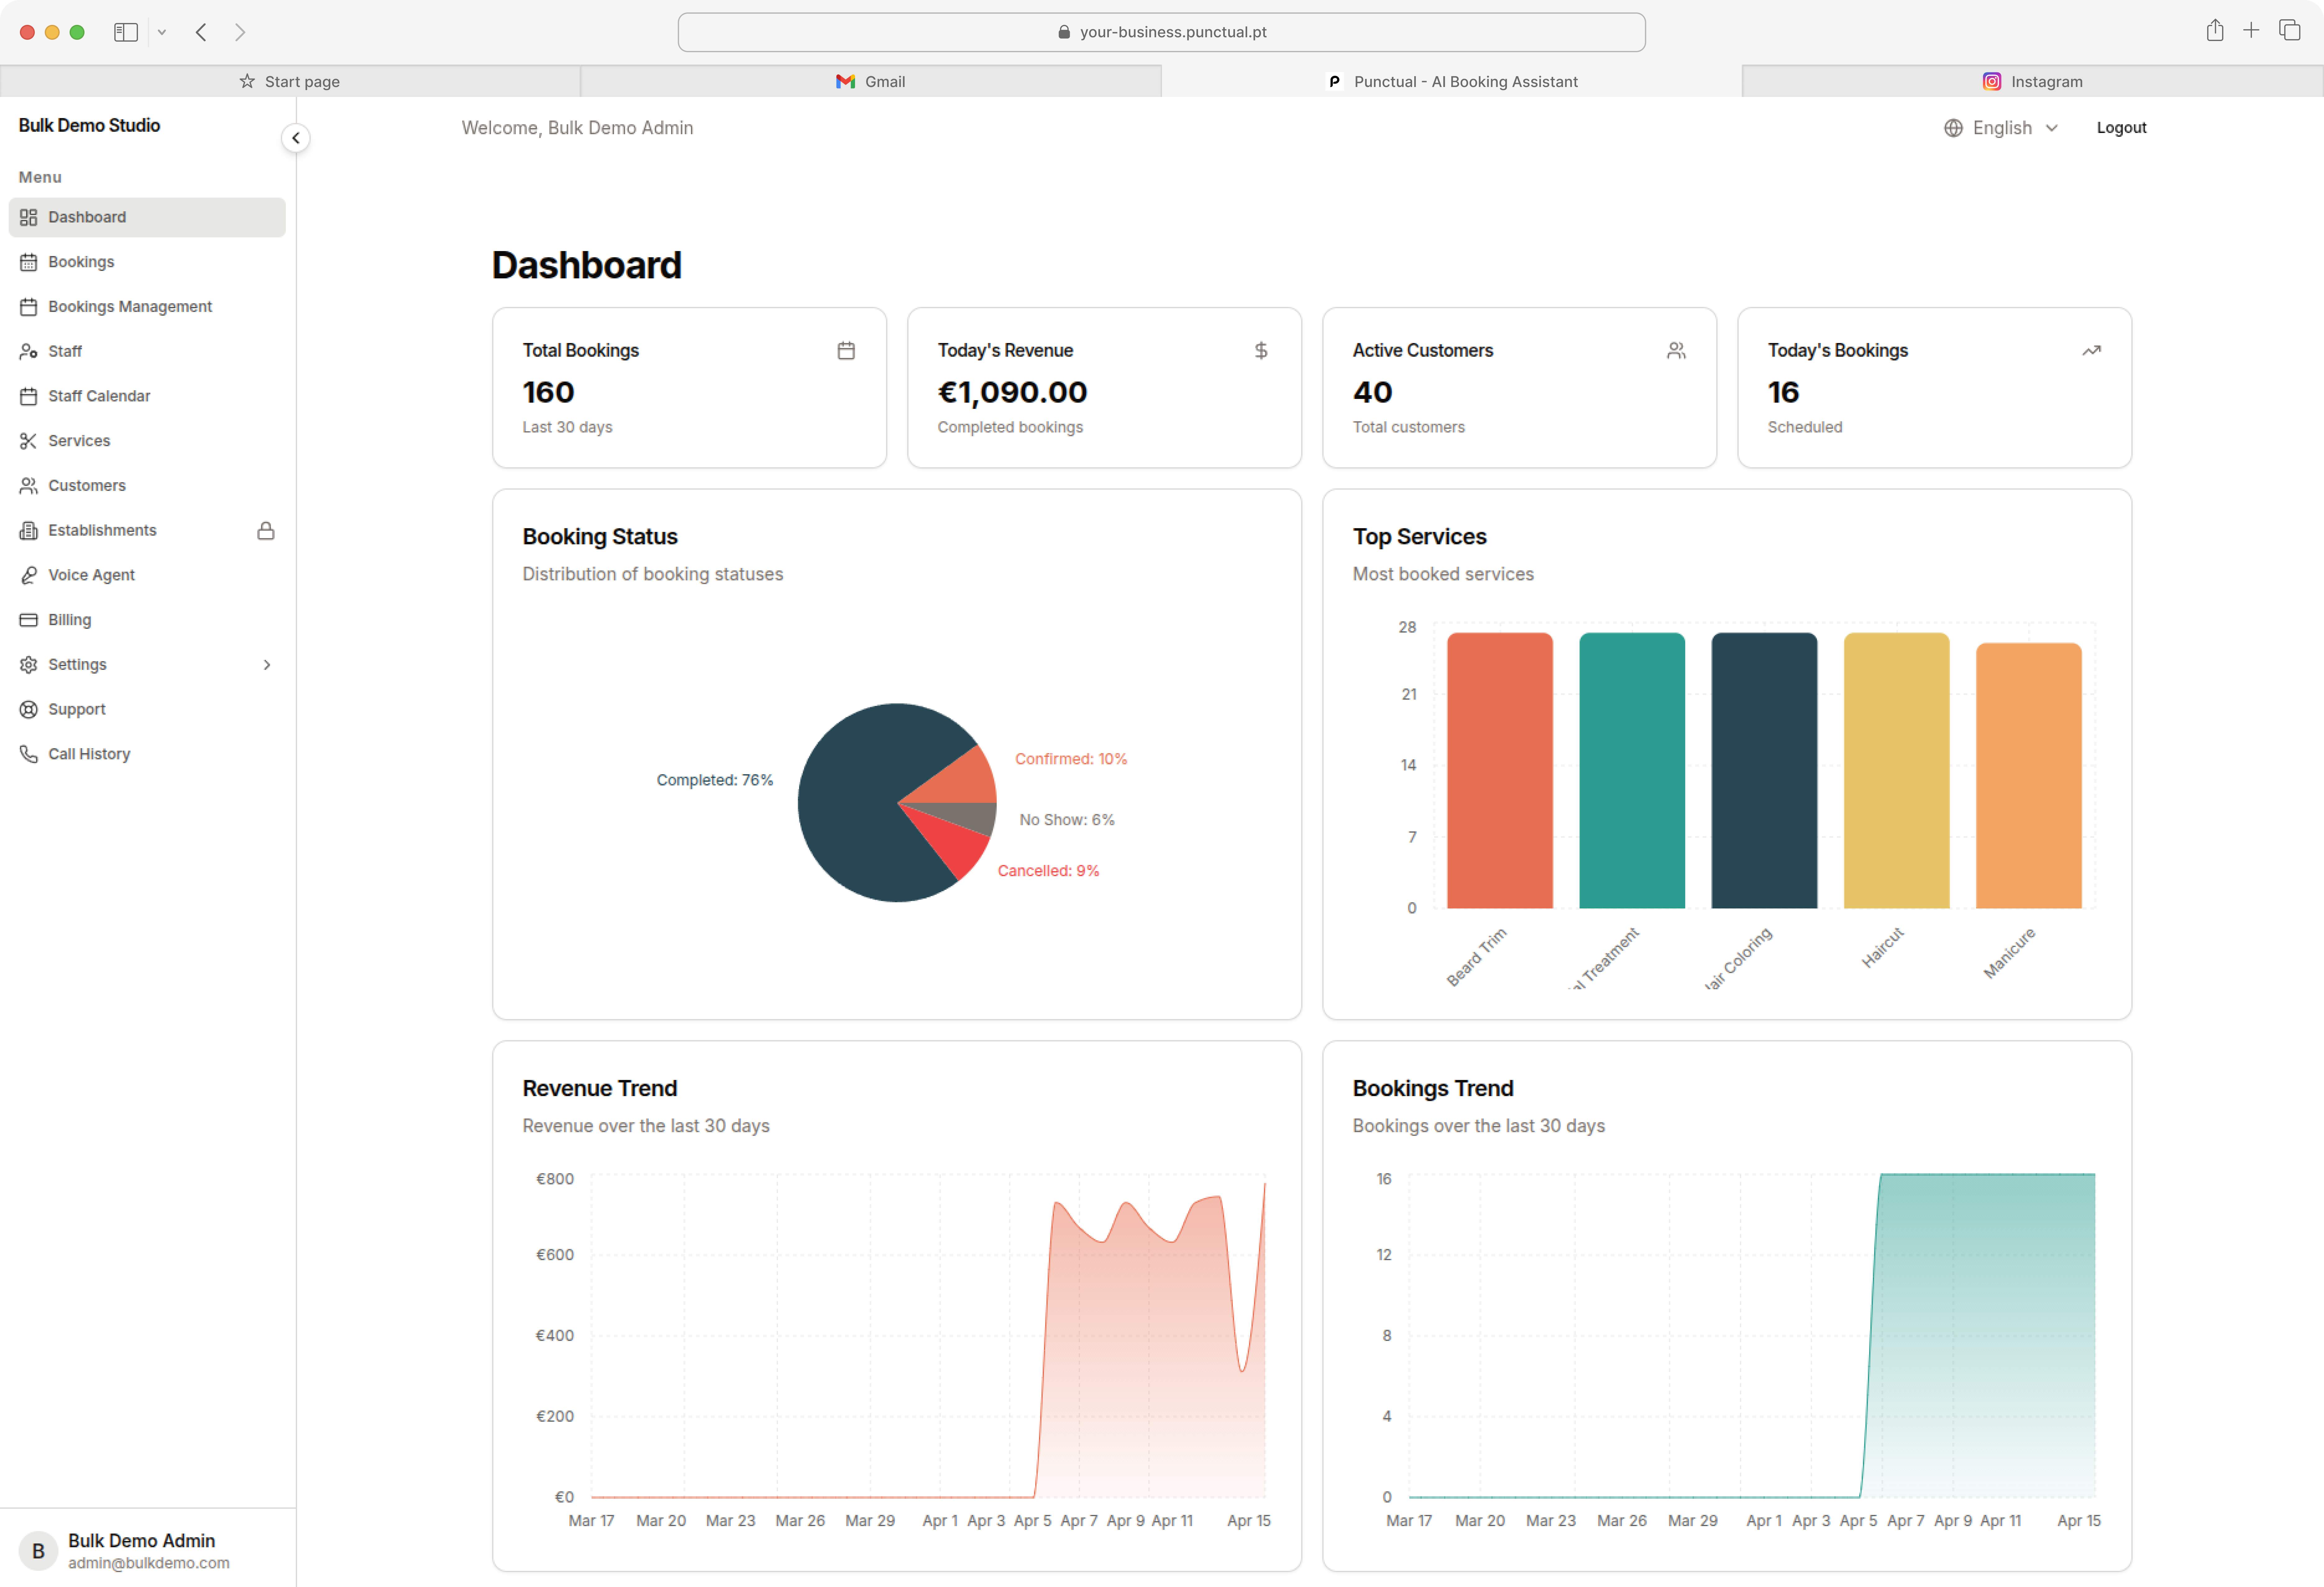This screenshot has height=1587, width=2324.
Task: Navigate to Services
Action: (147, 441)
